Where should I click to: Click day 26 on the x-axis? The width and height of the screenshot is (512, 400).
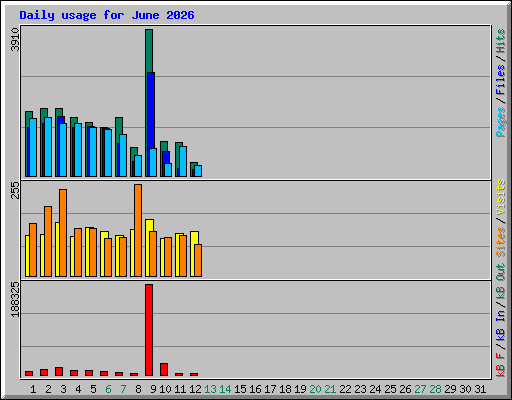(405, 389)
